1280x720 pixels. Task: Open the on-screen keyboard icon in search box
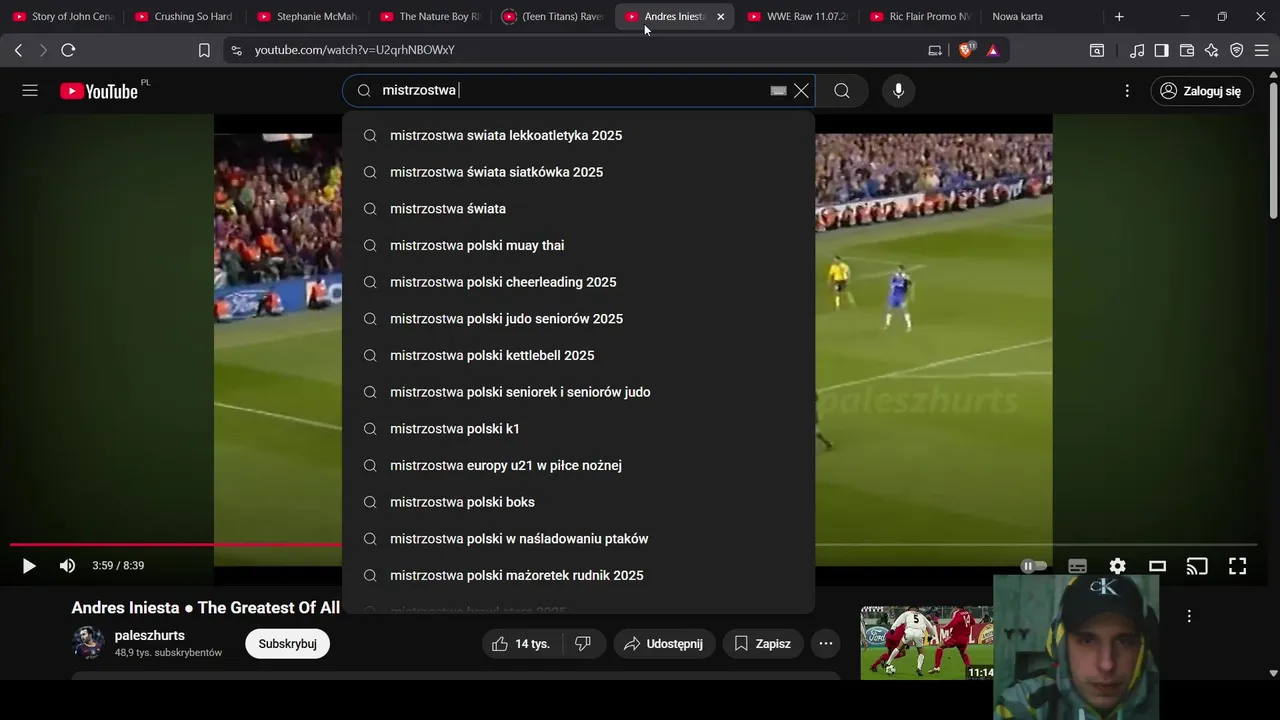pos(778,91)
